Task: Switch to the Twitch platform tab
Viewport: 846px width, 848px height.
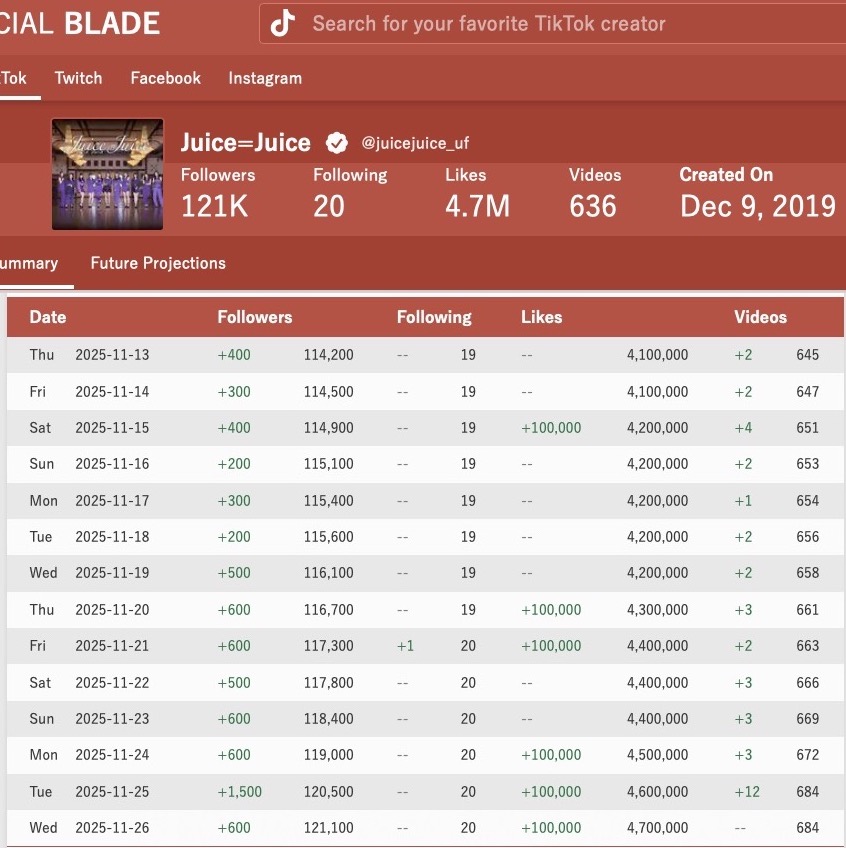Action: (x=78, y=78)
